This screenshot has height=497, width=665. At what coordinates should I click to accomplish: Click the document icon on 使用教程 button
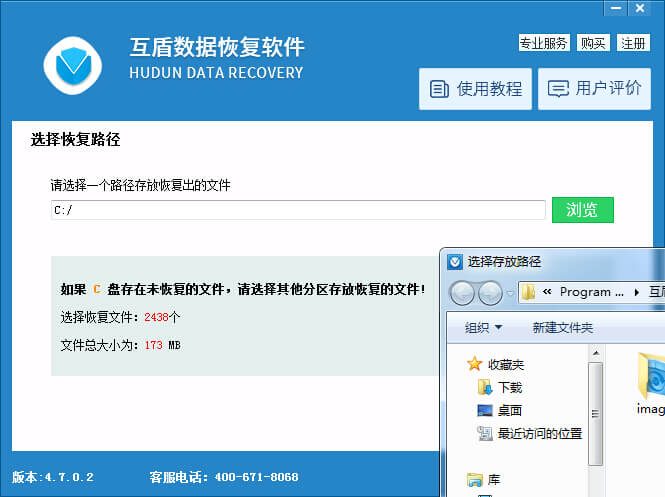click(439, 89)
